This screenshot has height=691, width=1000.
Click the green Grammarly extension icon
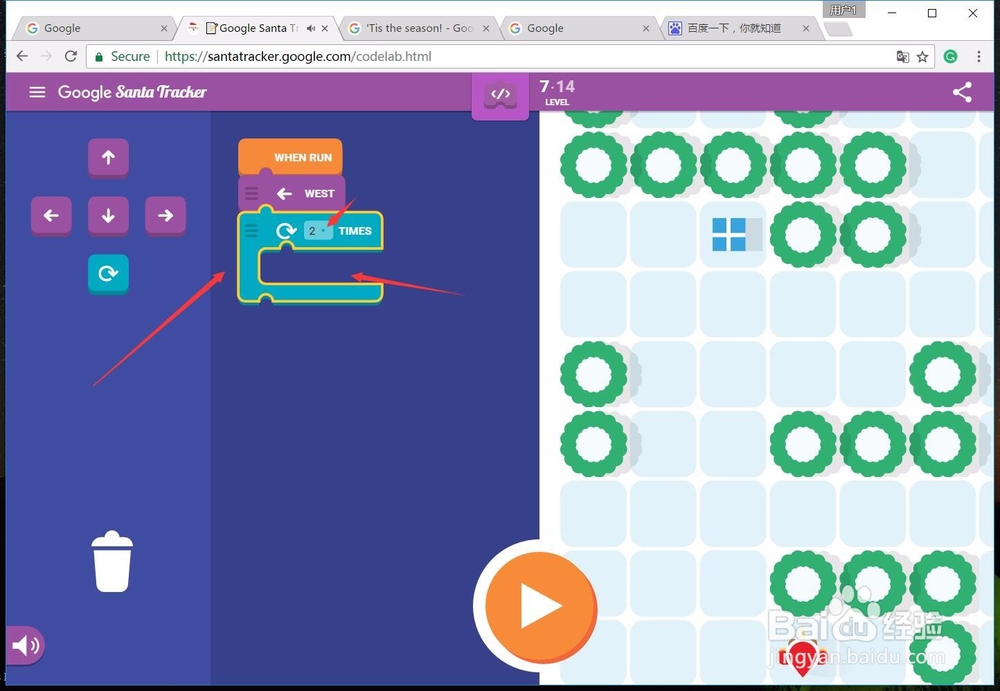point(950,56)
